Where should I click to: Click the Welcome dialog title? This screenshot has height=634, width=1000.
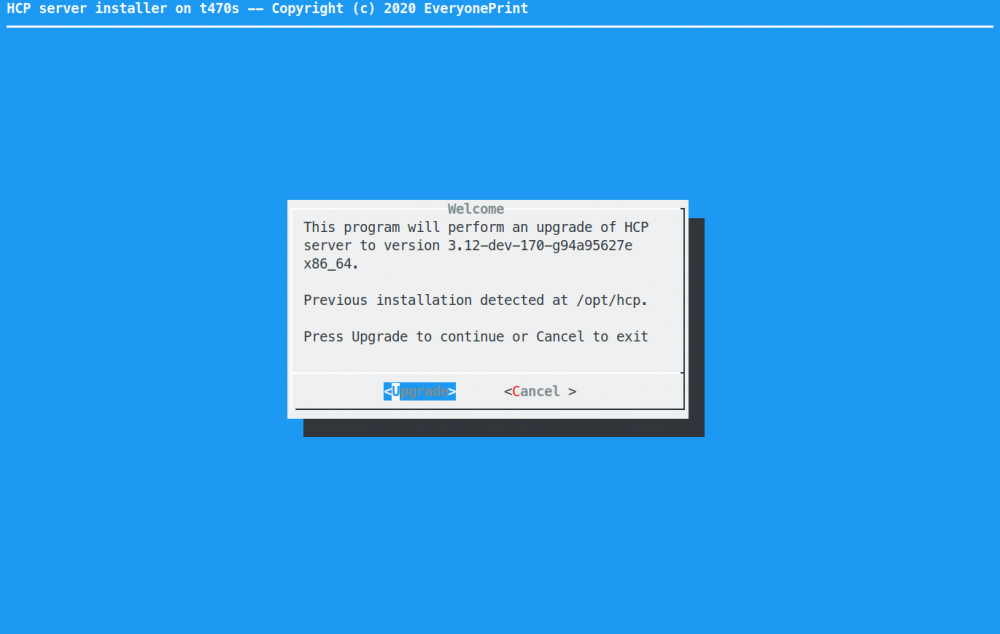[x=476, y=209]
